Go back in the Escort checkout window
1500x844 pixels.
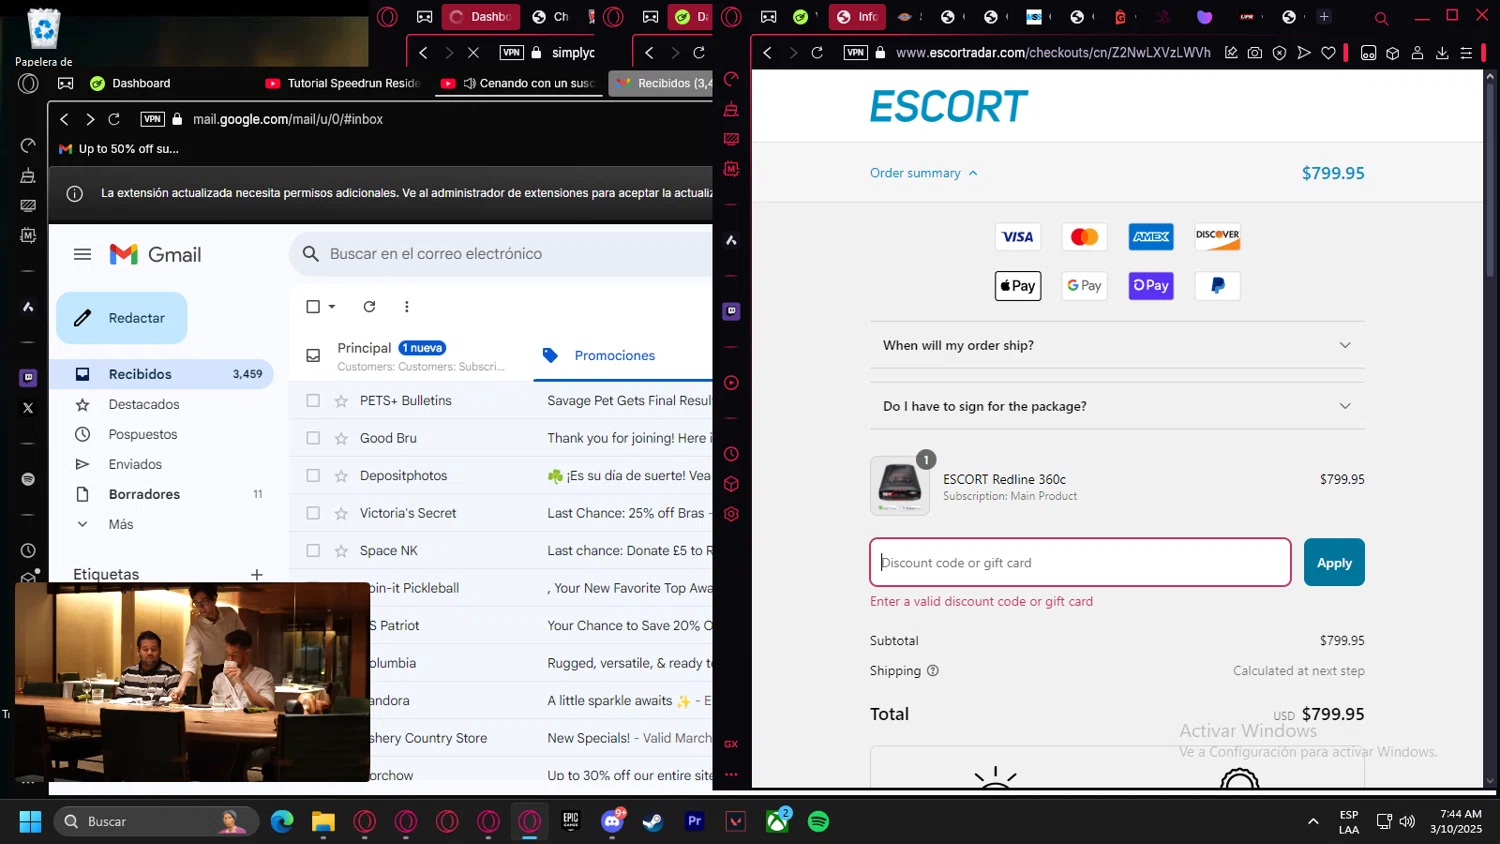767,53
